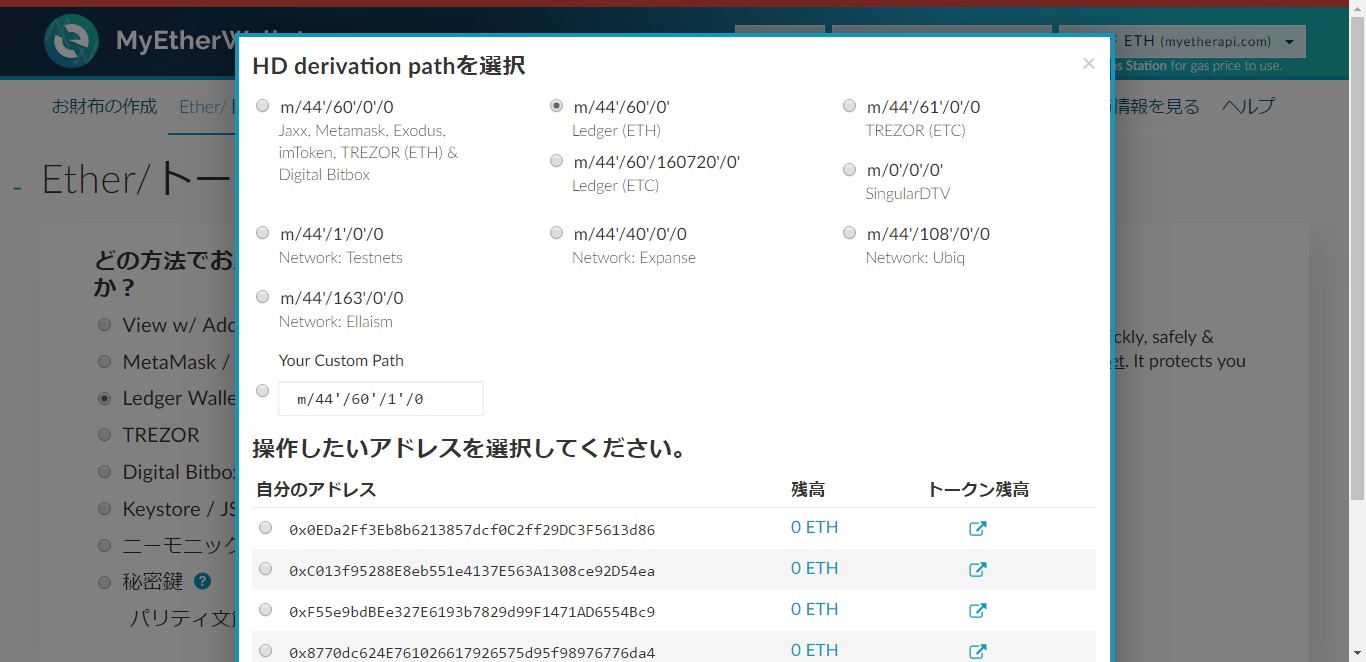Click the トークン残高 column header
Image resolution: width=1366 pixels, height=662 pixels.
[978, 490]
